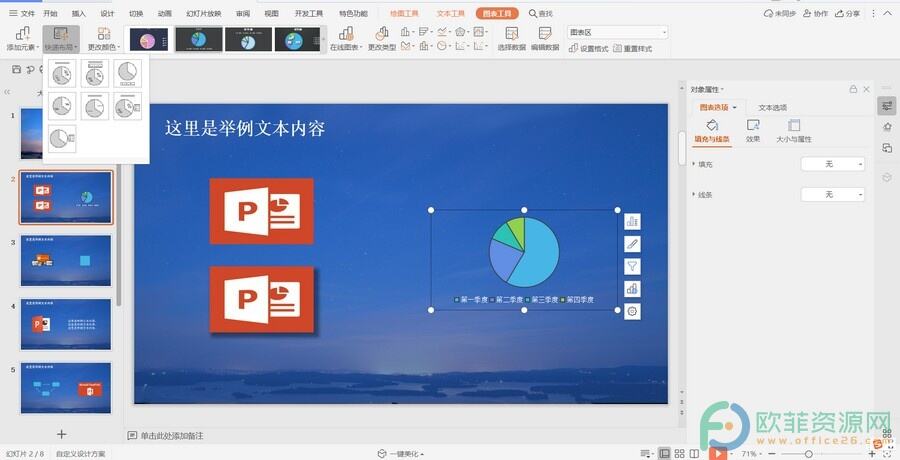Apply the fourth pie chart style thumbnail

point(298,40)
